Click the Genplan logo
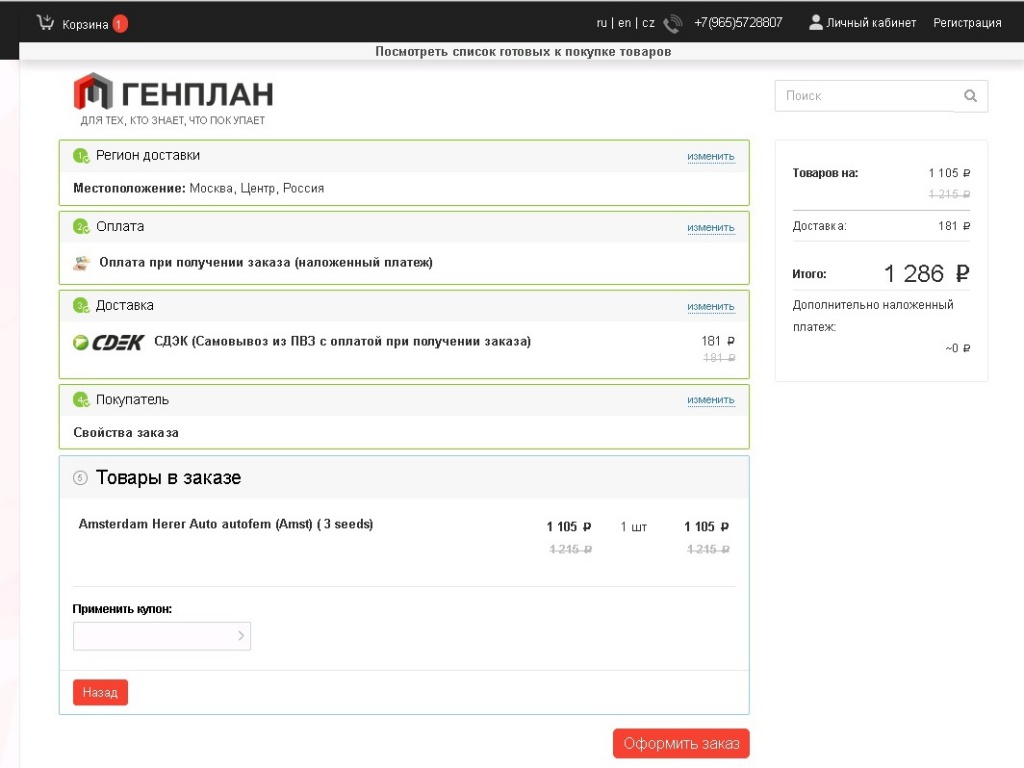Viewport: 1024px width, 768px height. click(173, 94)
